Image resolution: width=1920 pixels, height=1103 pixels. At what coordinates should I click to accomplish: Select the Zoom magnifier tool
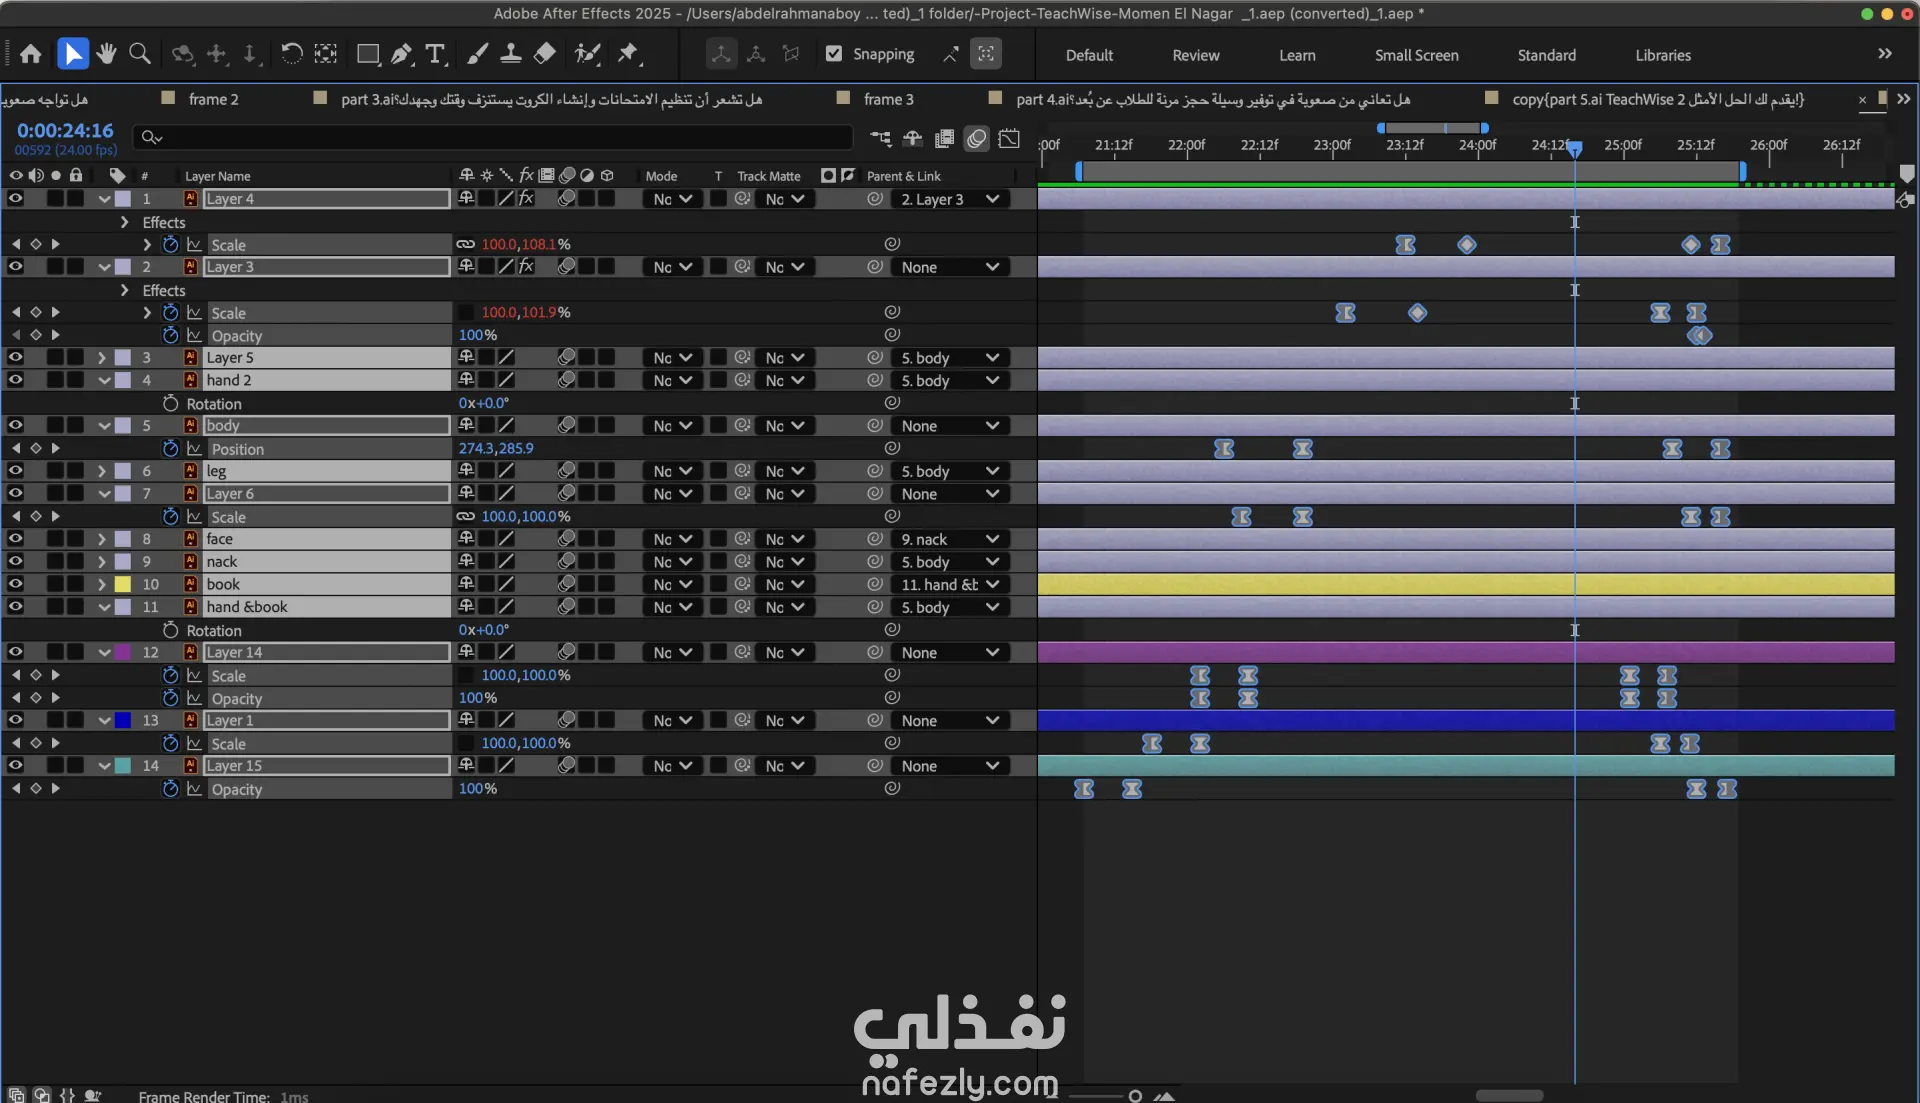tap(140, 54)
